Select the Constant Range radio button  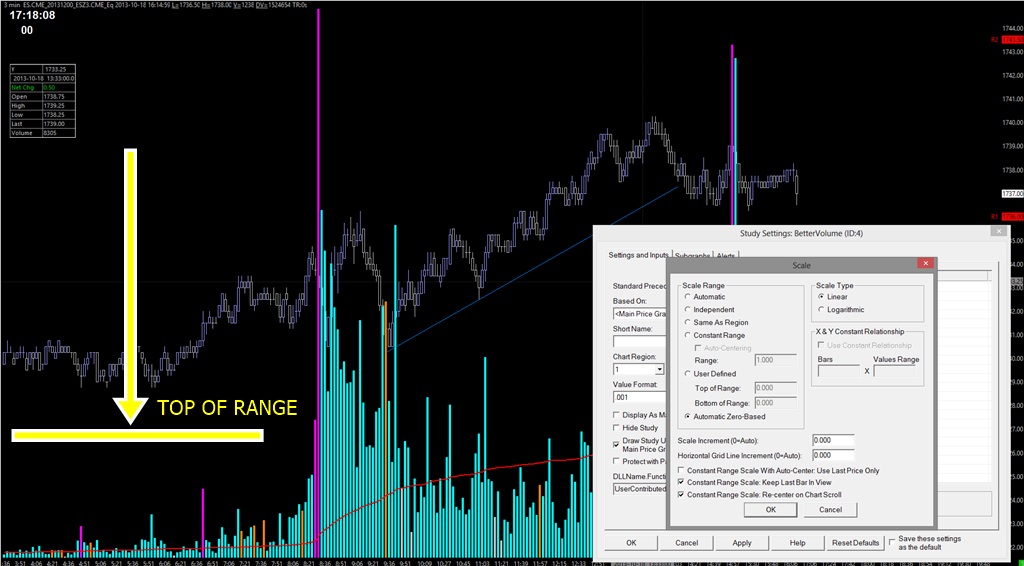click(687, 335)
